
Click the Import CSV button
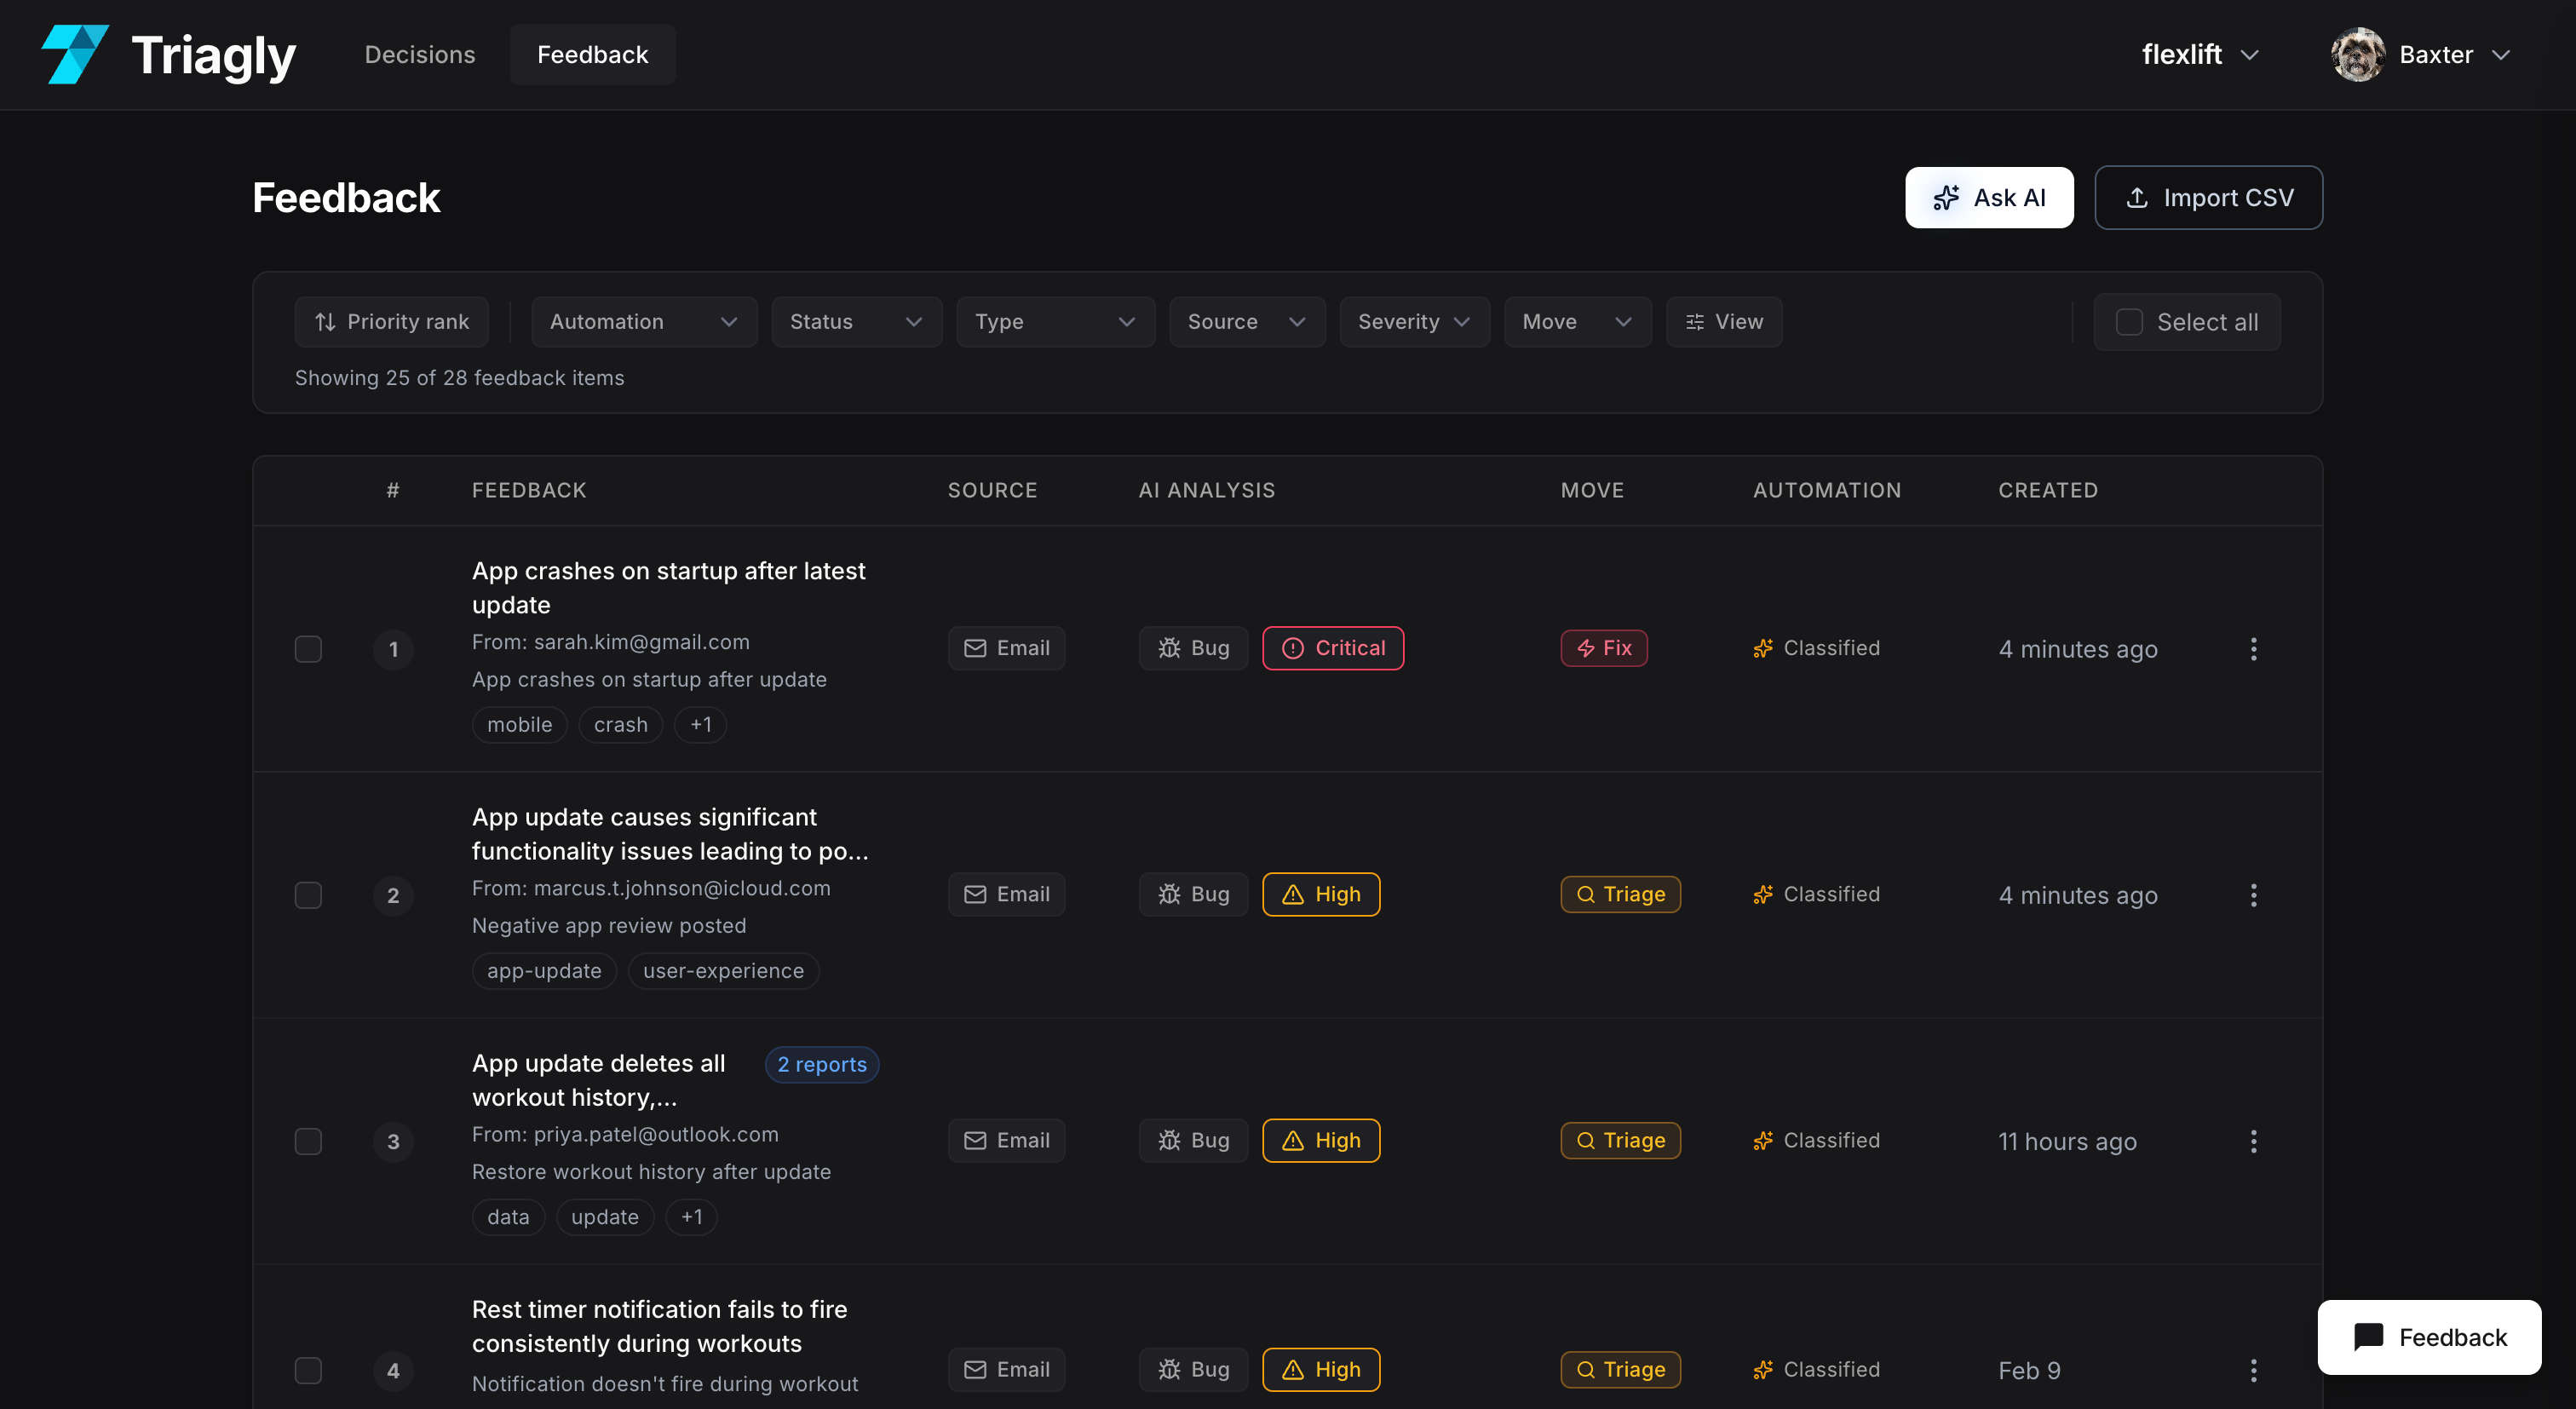tap(2208, 198)
